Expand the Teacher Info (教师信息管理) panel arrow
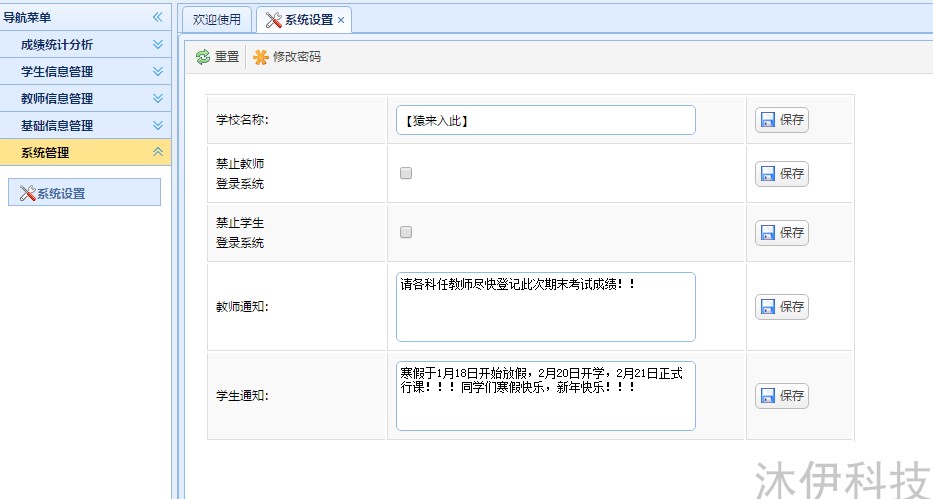The image size is (933, 499). 157,98
